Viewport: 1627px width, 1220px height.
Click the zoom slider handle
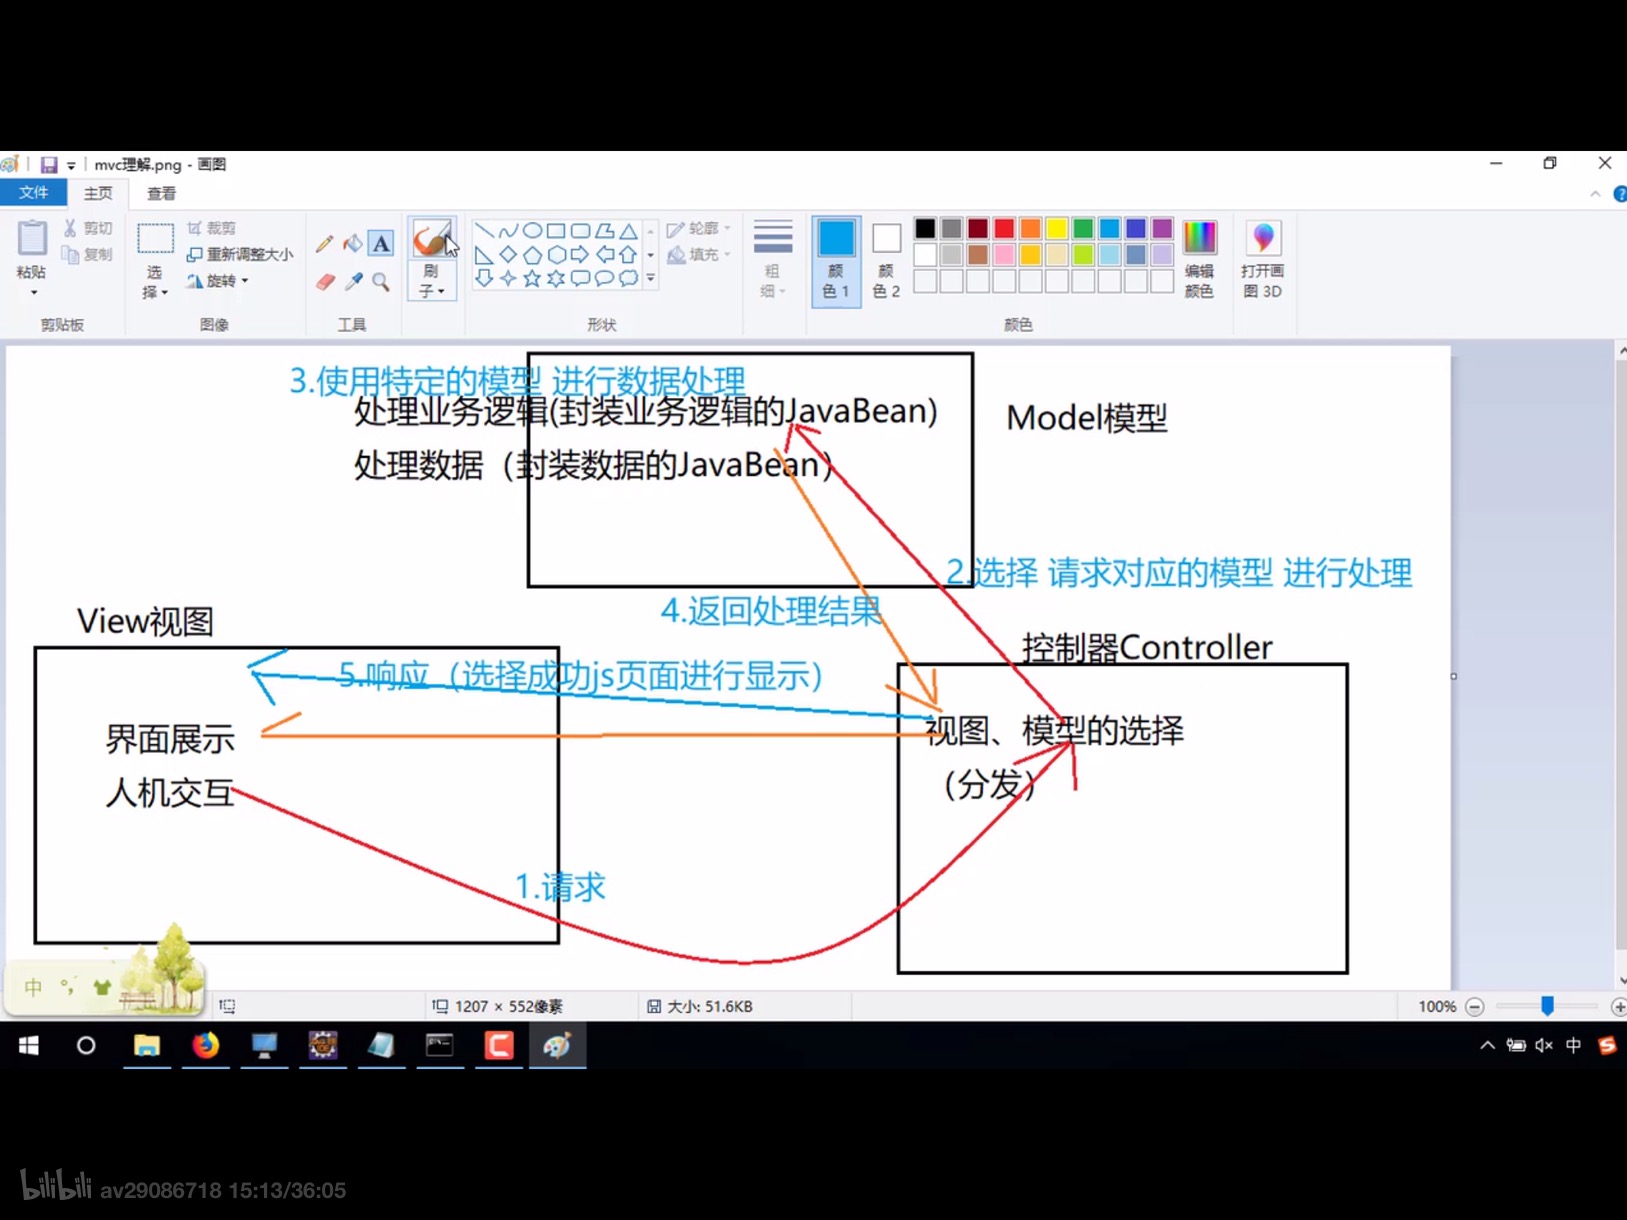point(1547,1006)
